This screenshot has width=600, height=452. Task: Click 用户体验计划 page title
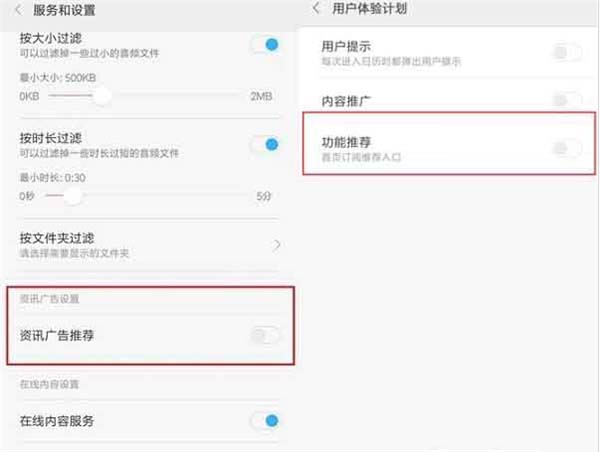pyautogui.click(x=369, y=8)
